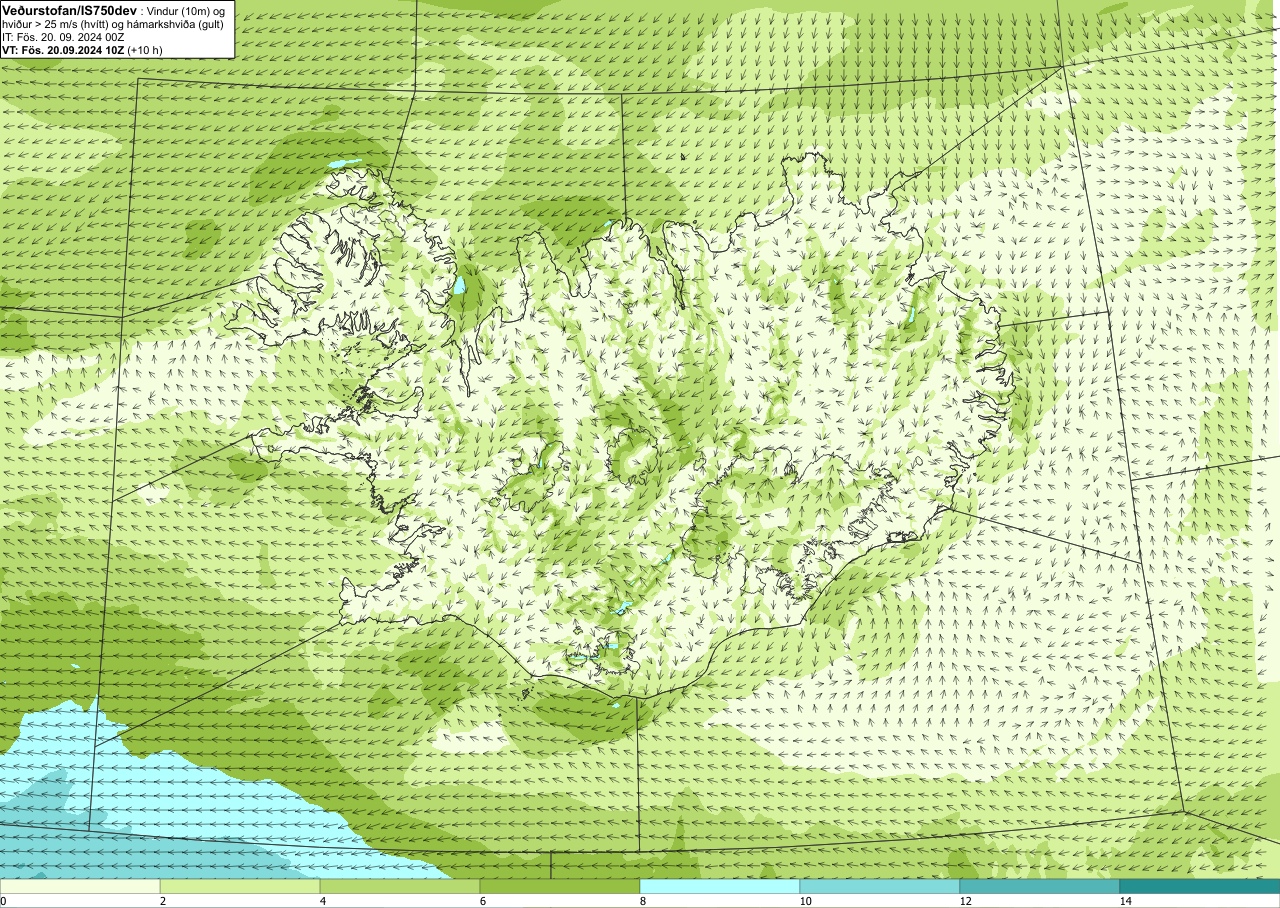The width and height of the screenshot is (1280, 908).
Task: Click the legend scale label '14'
Action: pyautogui.click(x=1126, y=901)
